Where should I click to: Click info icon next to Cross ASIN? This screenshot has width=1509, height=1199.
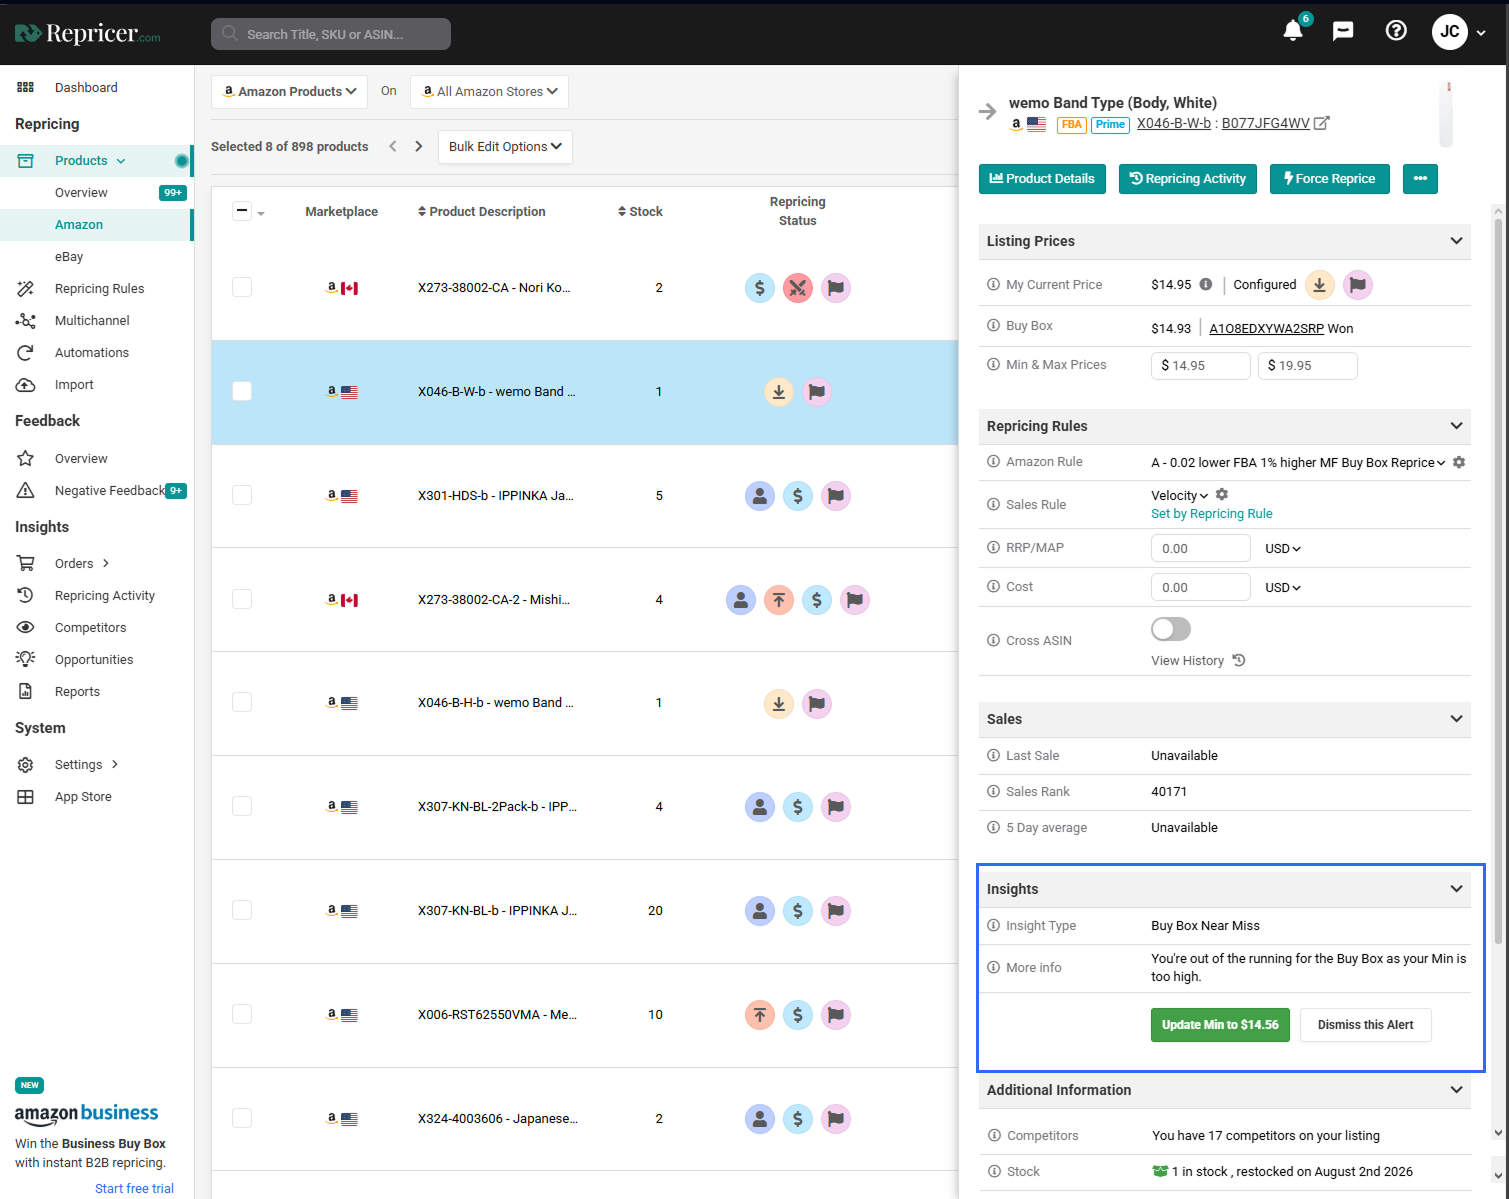coord(993,640)
